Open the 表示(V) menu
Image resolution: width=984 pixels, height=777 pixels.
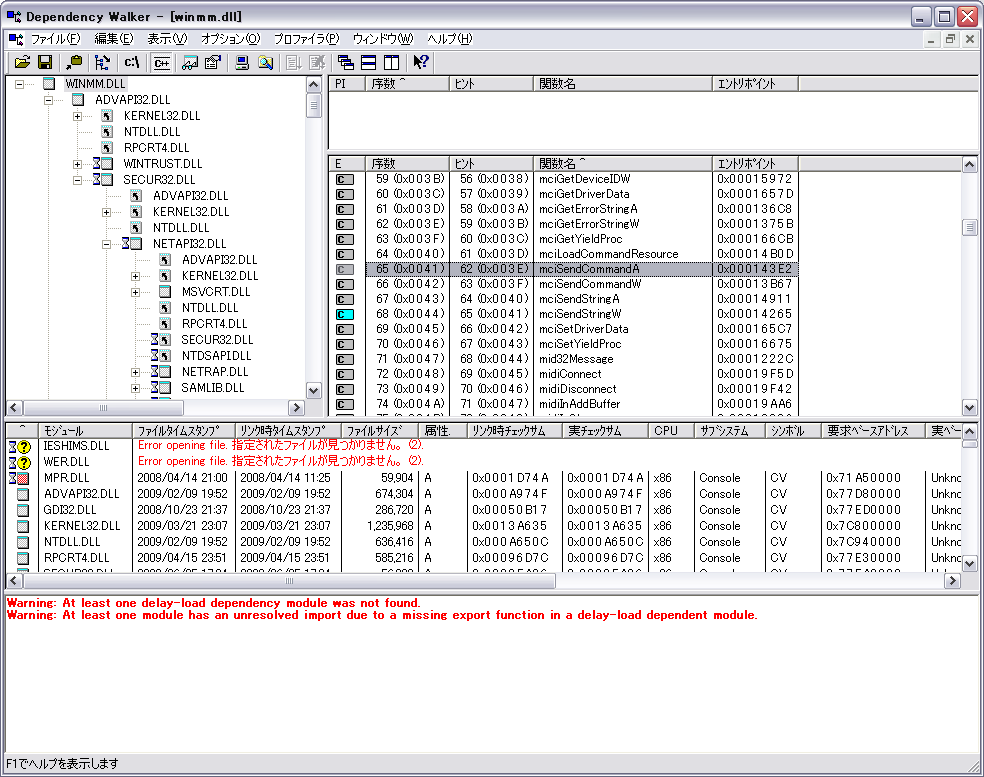click(x=167, y=39)
